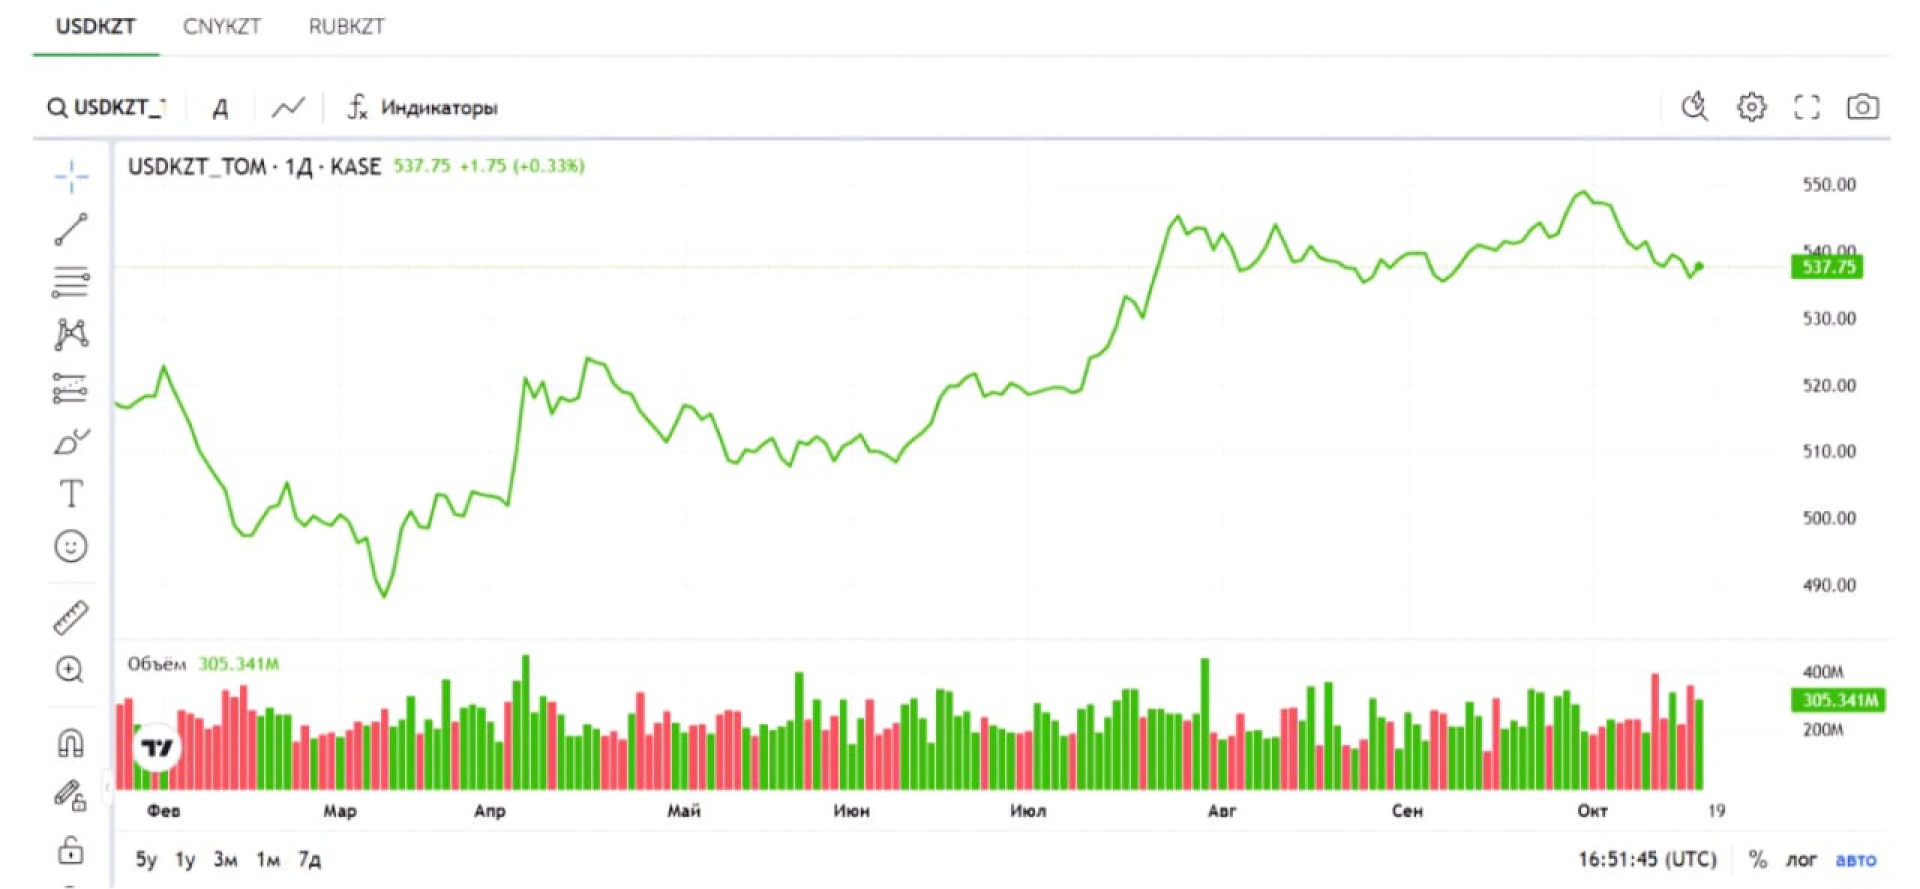Take a chart snapshot with camera icon

pyautogui.click(x=1862, y=107)
